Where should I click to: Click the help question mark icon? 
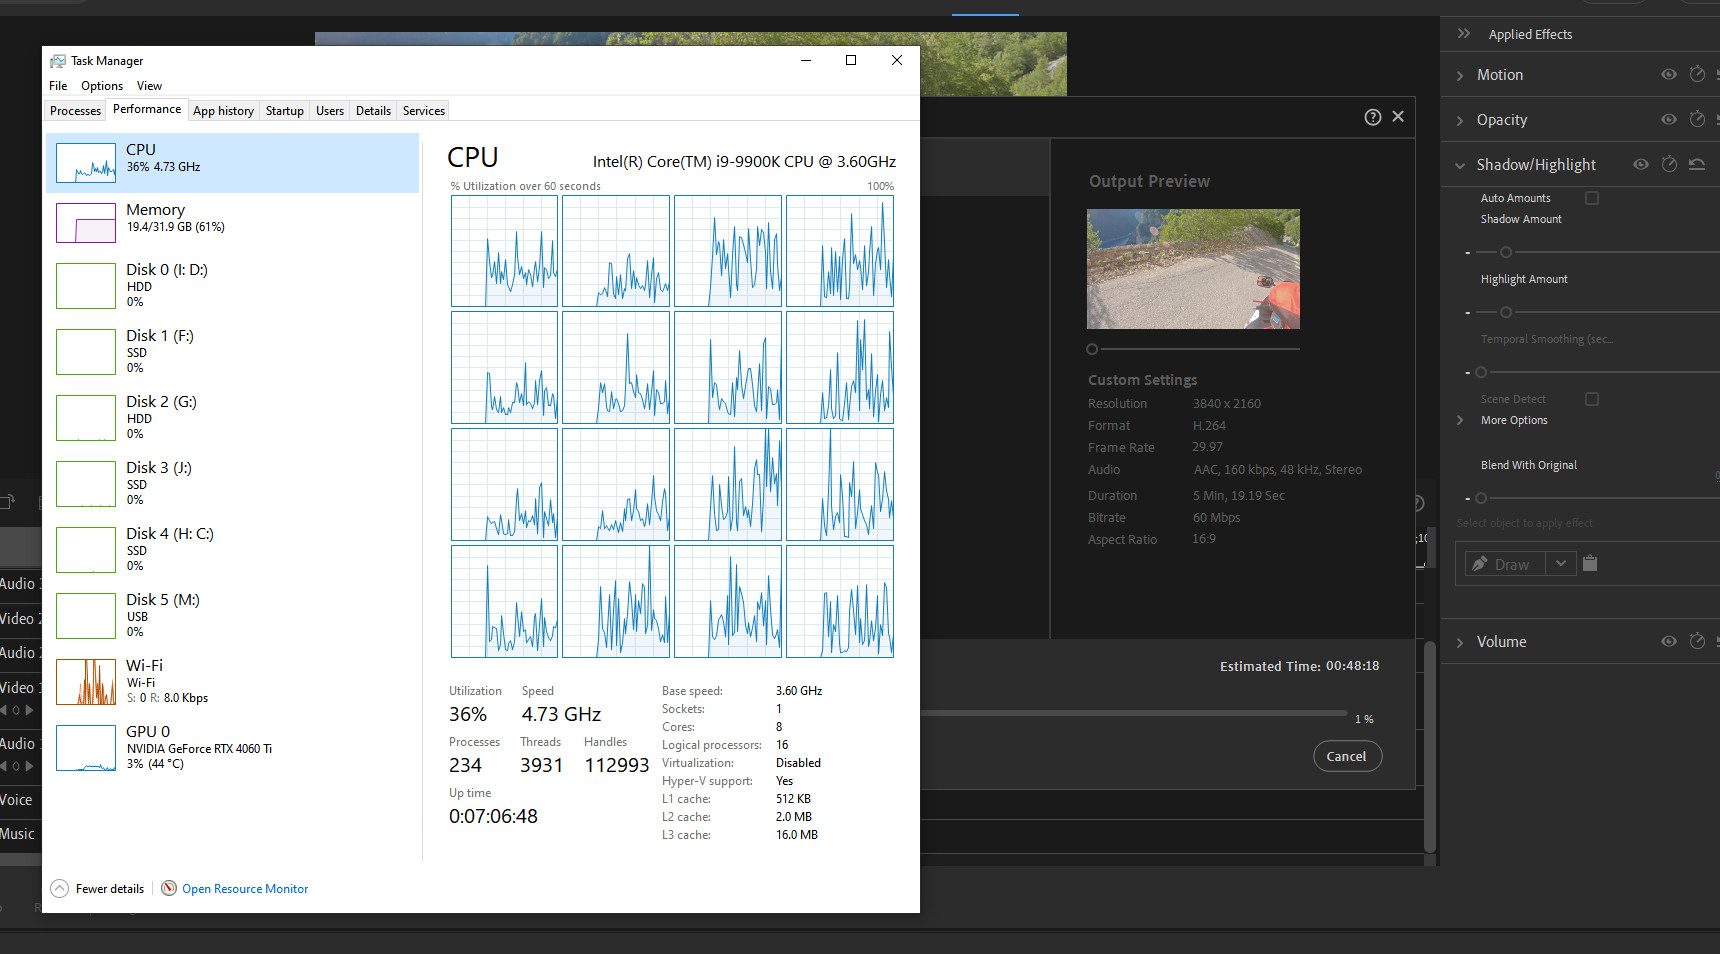click(x=1373, y=117)
